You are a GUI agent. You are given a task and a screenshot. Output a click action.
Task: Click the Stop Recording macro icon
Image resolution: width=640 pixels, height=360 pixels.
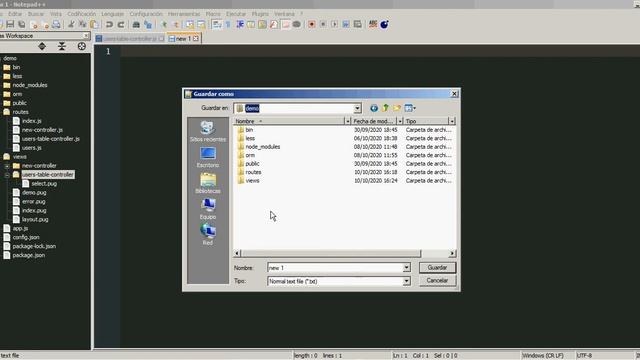pyautogui.click(x=323, y=24)
